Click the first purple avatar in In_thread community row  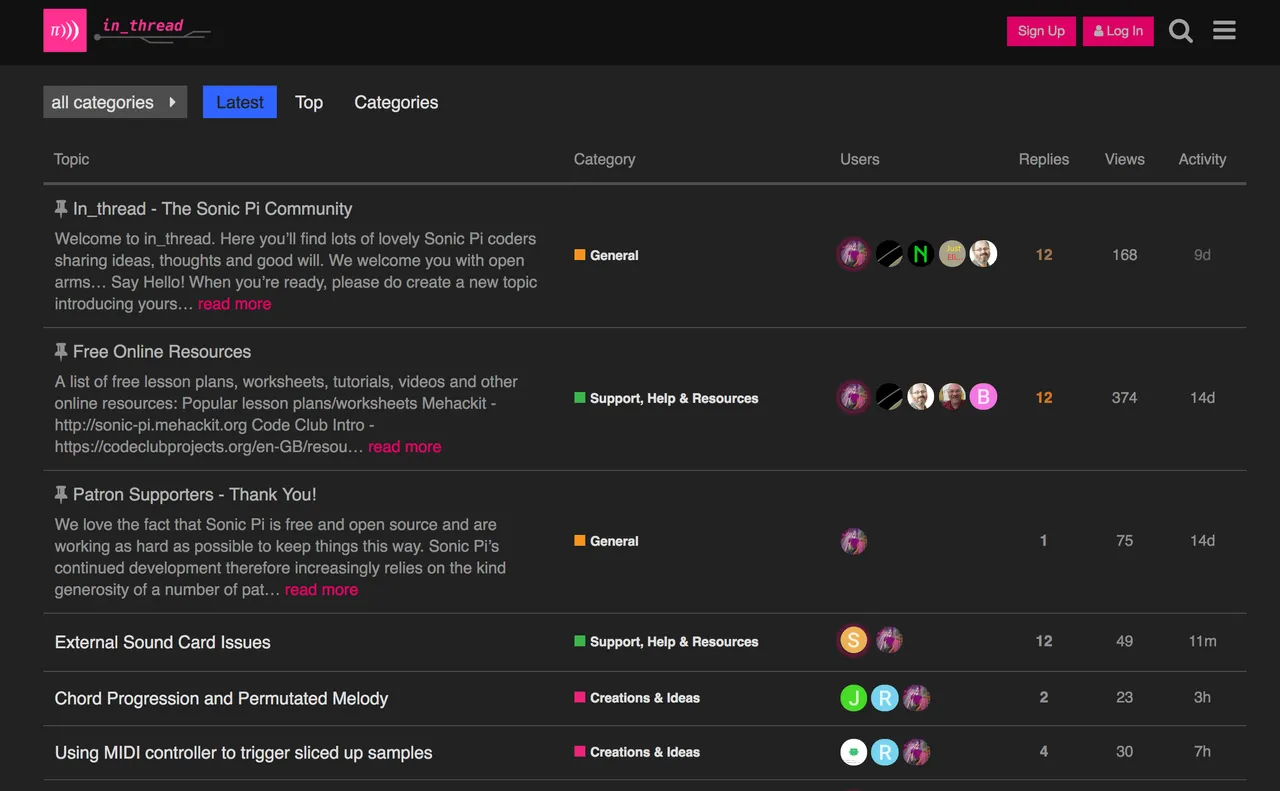(x=853, y=254)
